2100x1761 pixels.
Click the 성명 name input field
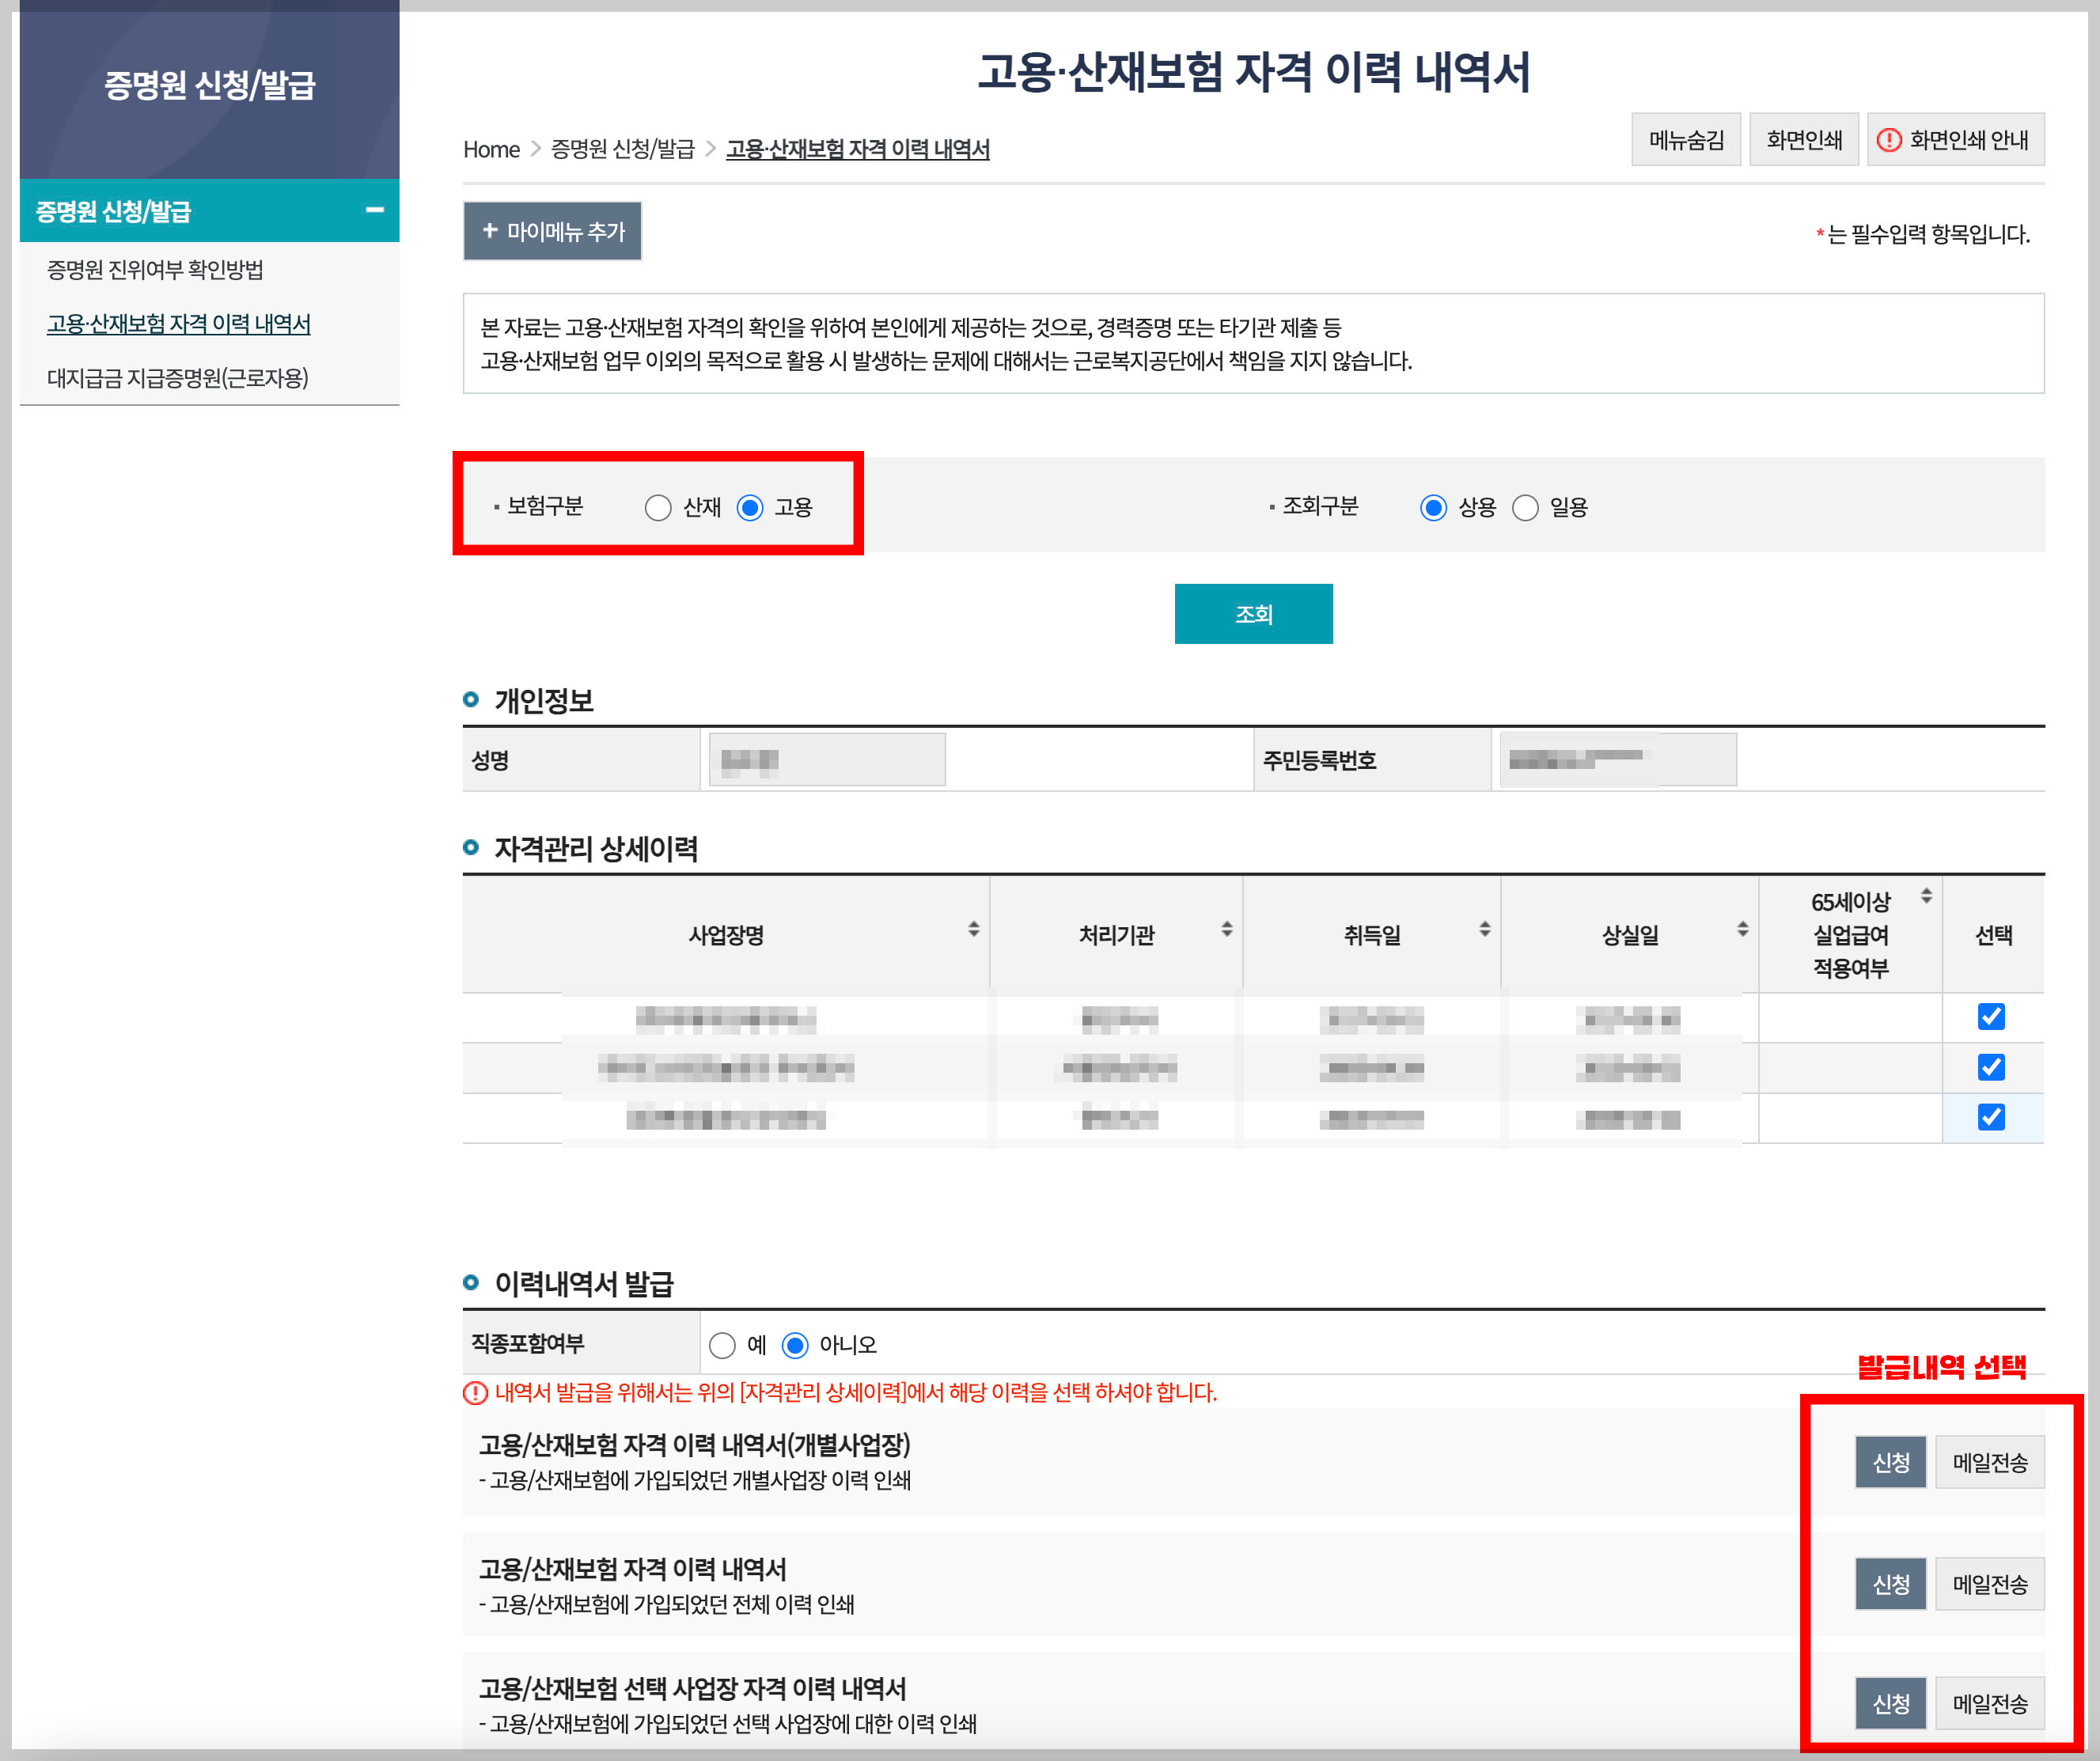click(x=826, y=759)
